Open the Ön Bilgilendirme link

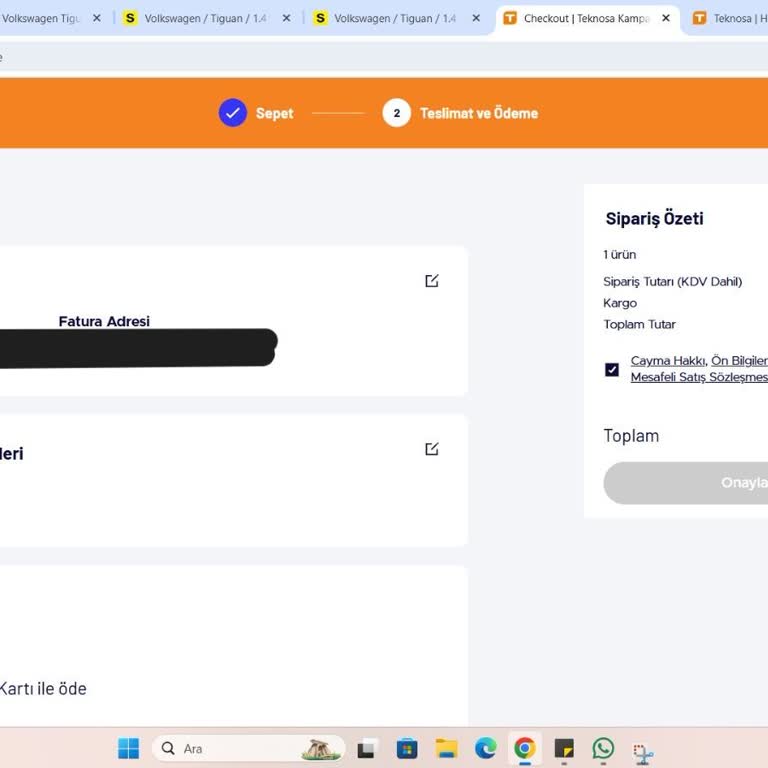tap(739, 360)
